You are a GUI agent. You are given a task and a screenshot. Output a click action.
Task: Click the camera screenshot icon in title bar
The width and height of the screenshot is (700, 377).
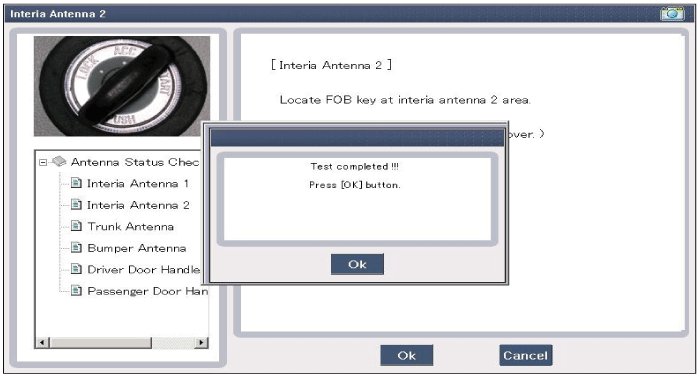tap(672, 13)
